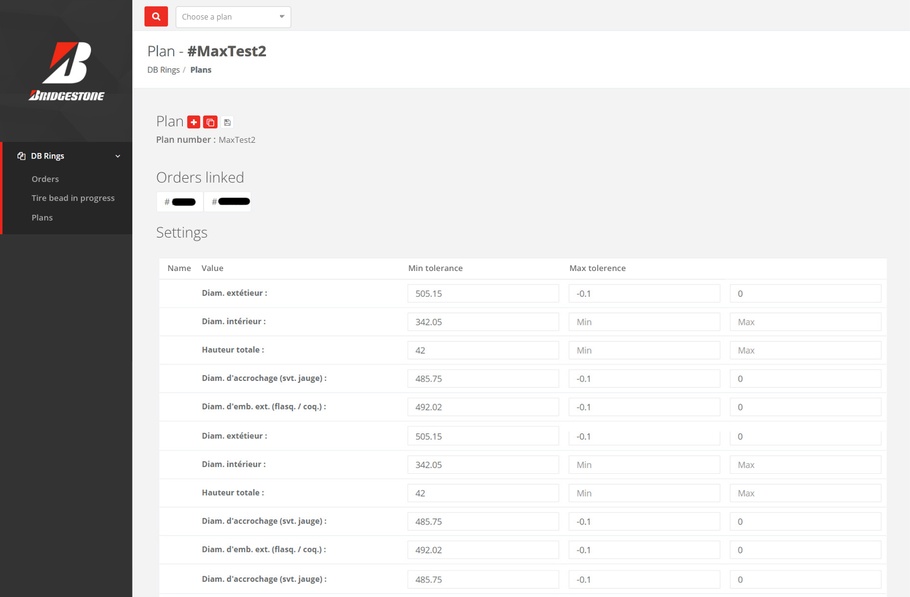Viewport: 910px width, 597px height.
Task: Click the red search icon button
Action: point(156,17)
